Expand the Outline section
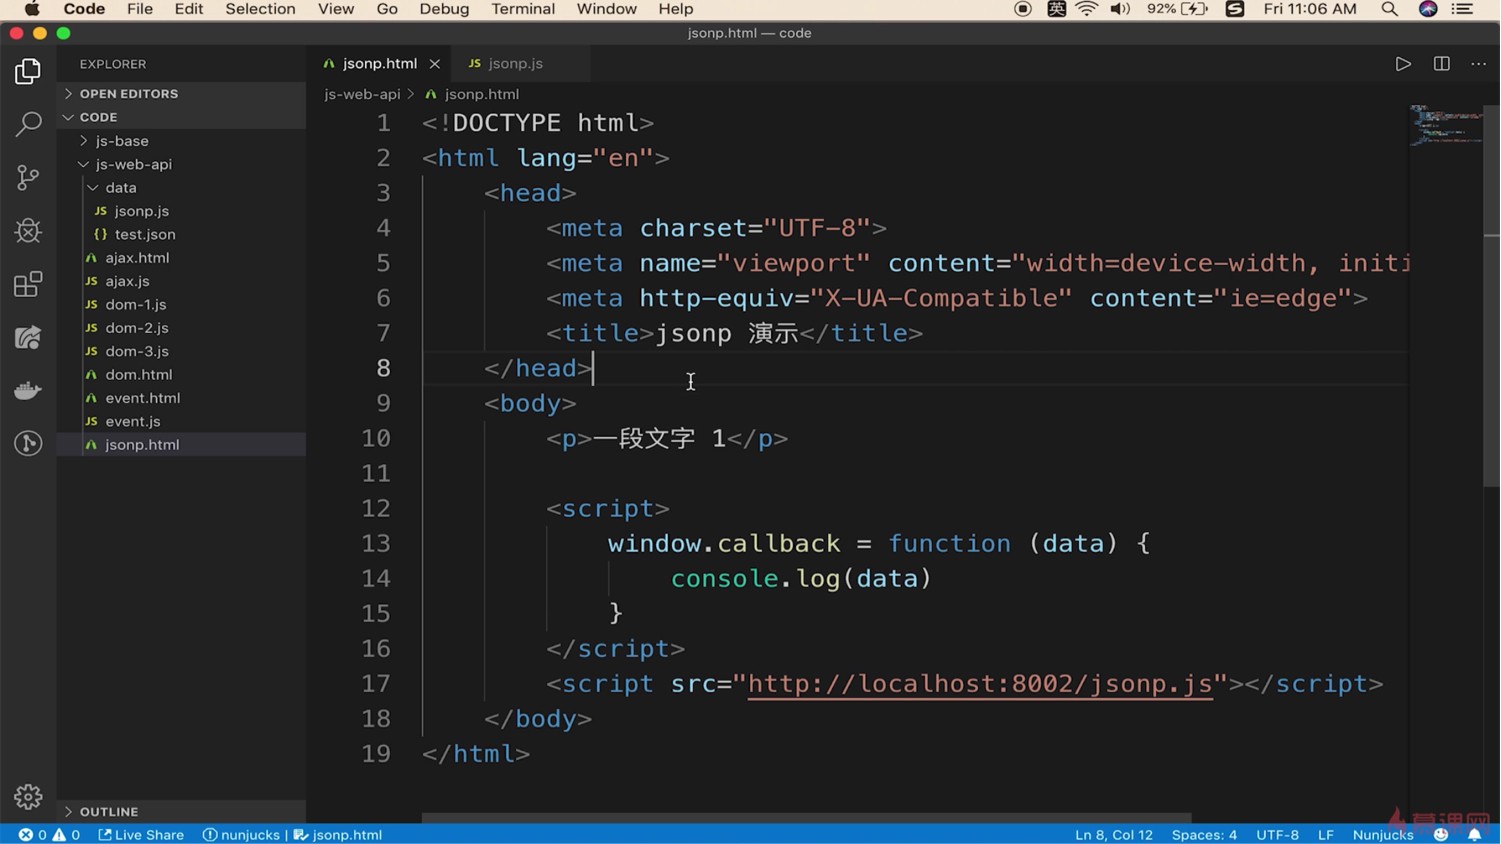 point(181,812)
